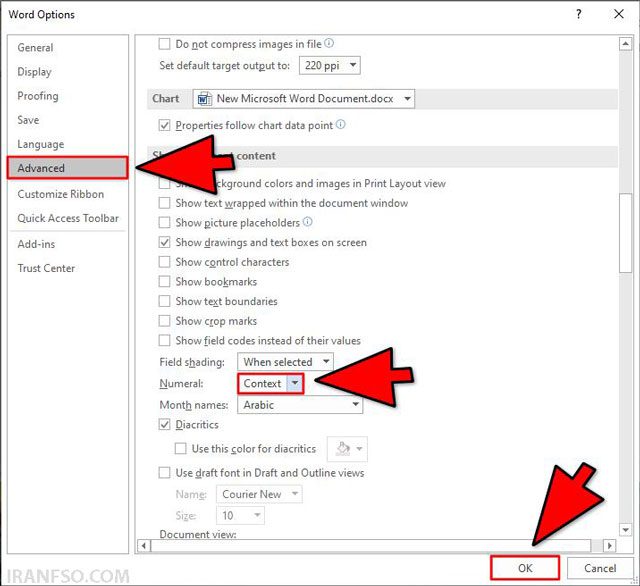Image resolution: width=640 pixels, height=586 pixels.
Task: Select the General category
Action: pos(68,47)
